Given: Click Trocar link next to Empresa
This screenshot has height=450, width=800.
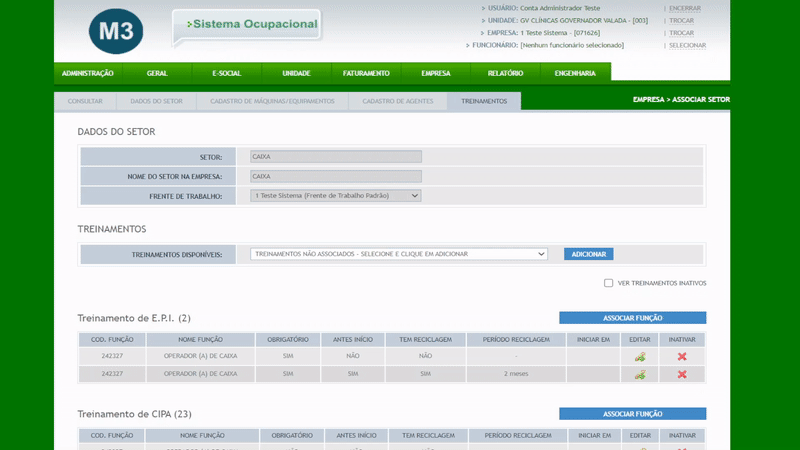Looking at the screenshot, I should point(681,33).
